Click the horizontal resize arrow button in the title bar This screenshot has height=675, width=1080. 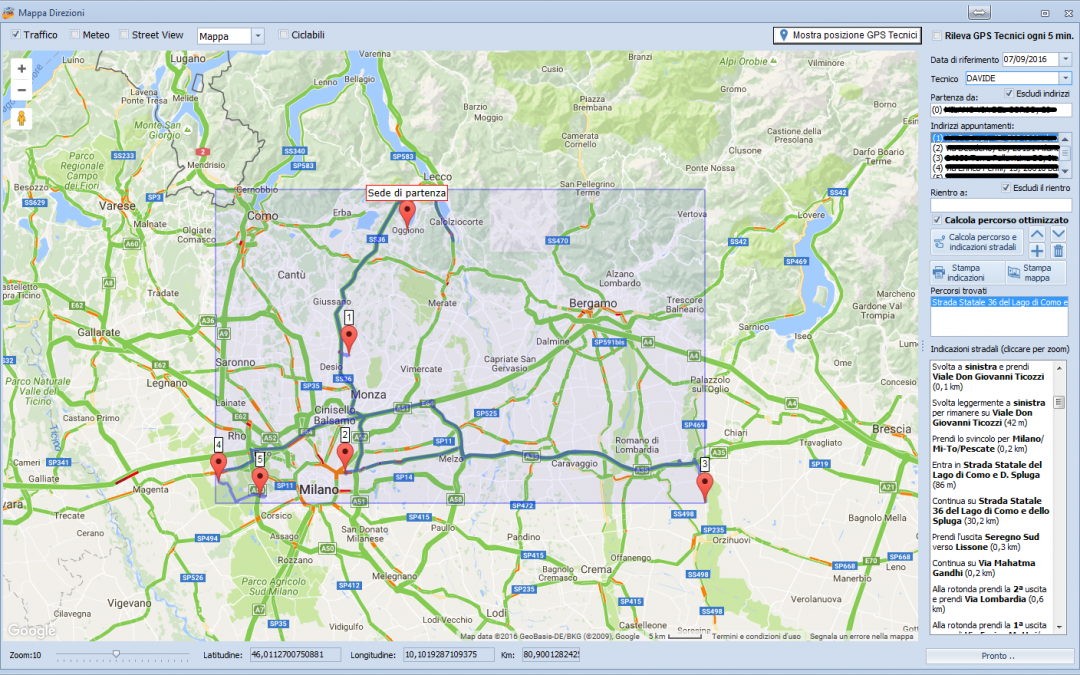coord(979,12)
